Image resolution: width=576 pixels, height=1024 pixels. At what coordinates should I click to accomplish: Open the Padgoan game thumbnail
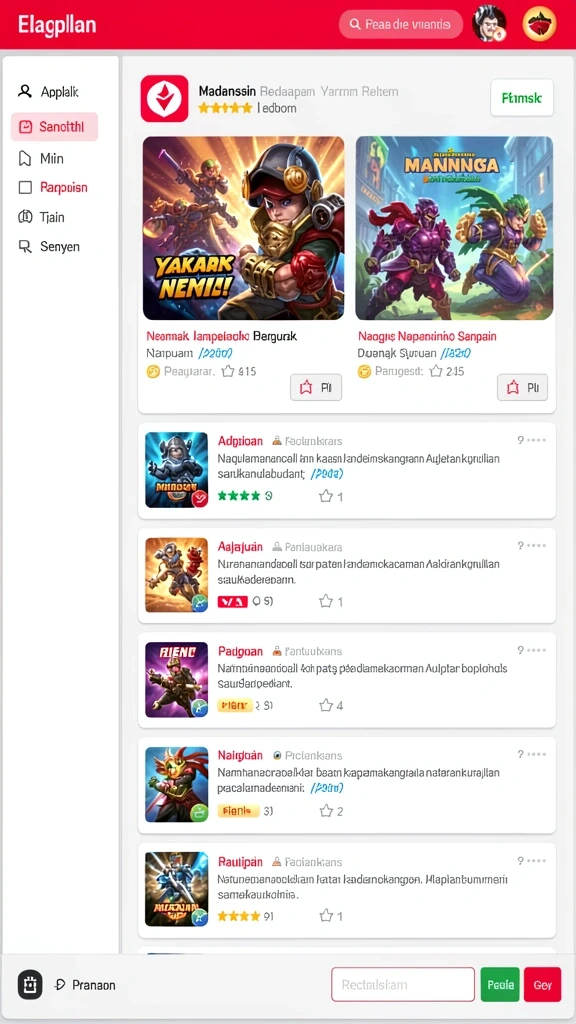pyautogui.click(x=176, y=680)
